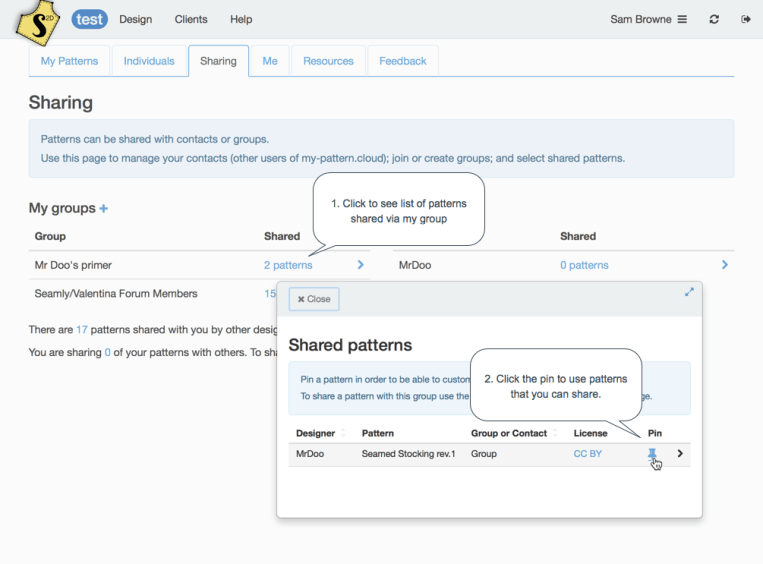763x564 pixels.
Task: Expand the Shared patterns dialog to fullscreen
Action: 689,292
